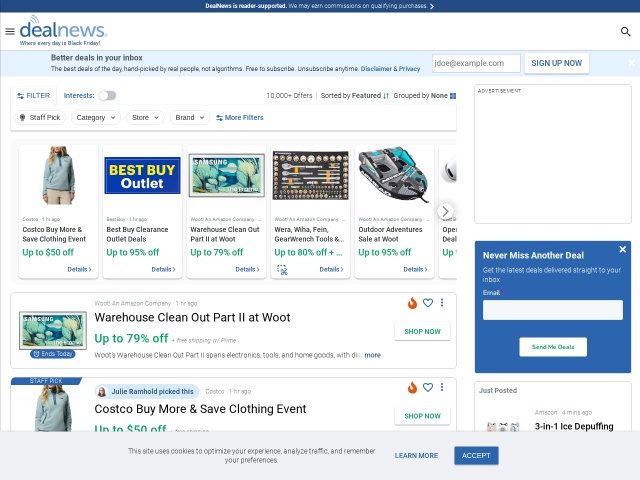This screenshot has width=640, height=480.
Task: Click LEARN MORE about cookies
Action: (x=416, y=456)
